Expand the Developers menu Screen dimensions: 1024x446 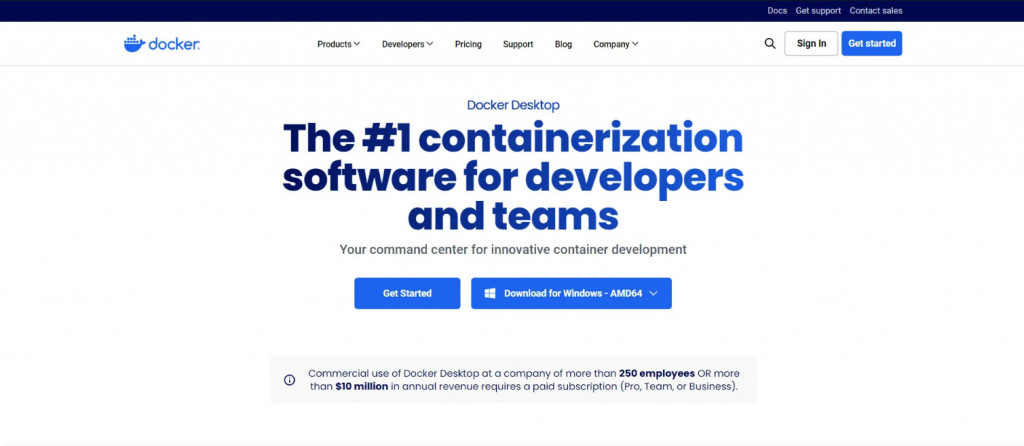408,44
